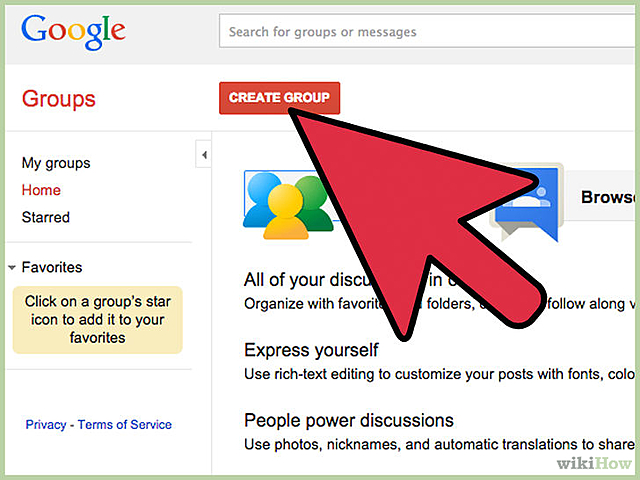Viewport: 640px width, 480px height.
Task: Collapse the Favorites section triangle
Action: (x=12, y=268)
